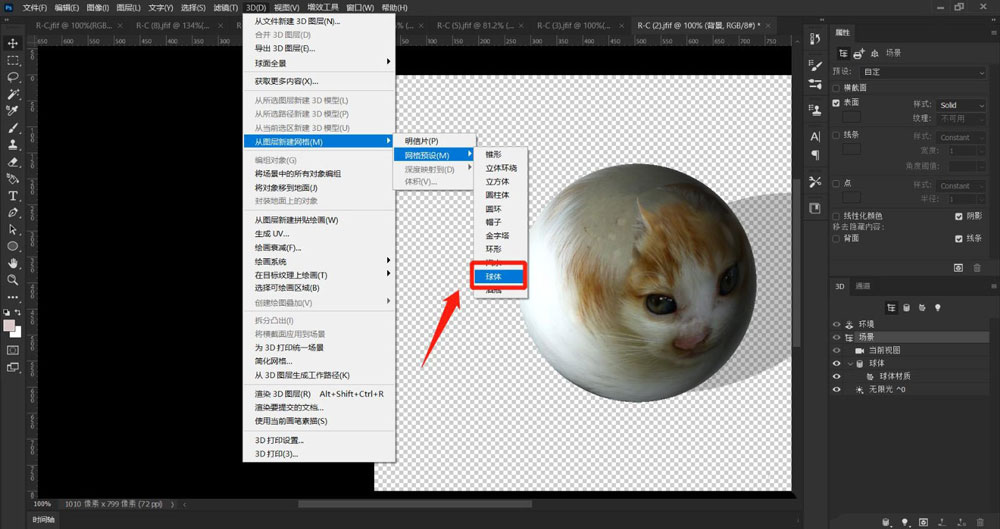Enable the 点 checkbox in Properties

click(836, 183)
